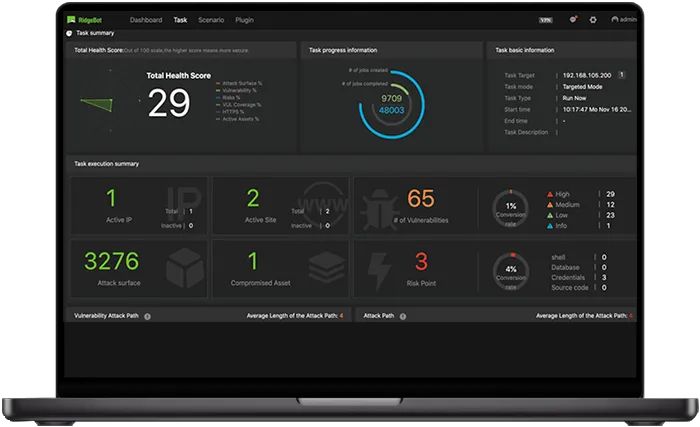Click the Attack Path info icon
The image size is (700, 427).
point(403,316)
